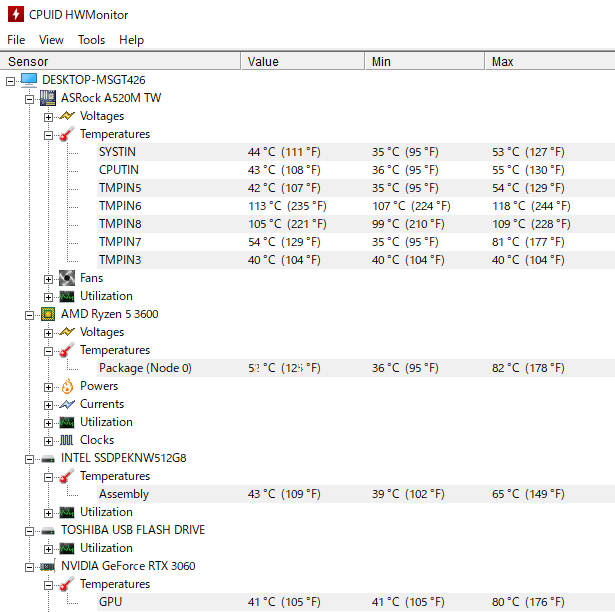Open the File menu
The height and width of the screenshot is (612, 615).
(x=16, y=40)
